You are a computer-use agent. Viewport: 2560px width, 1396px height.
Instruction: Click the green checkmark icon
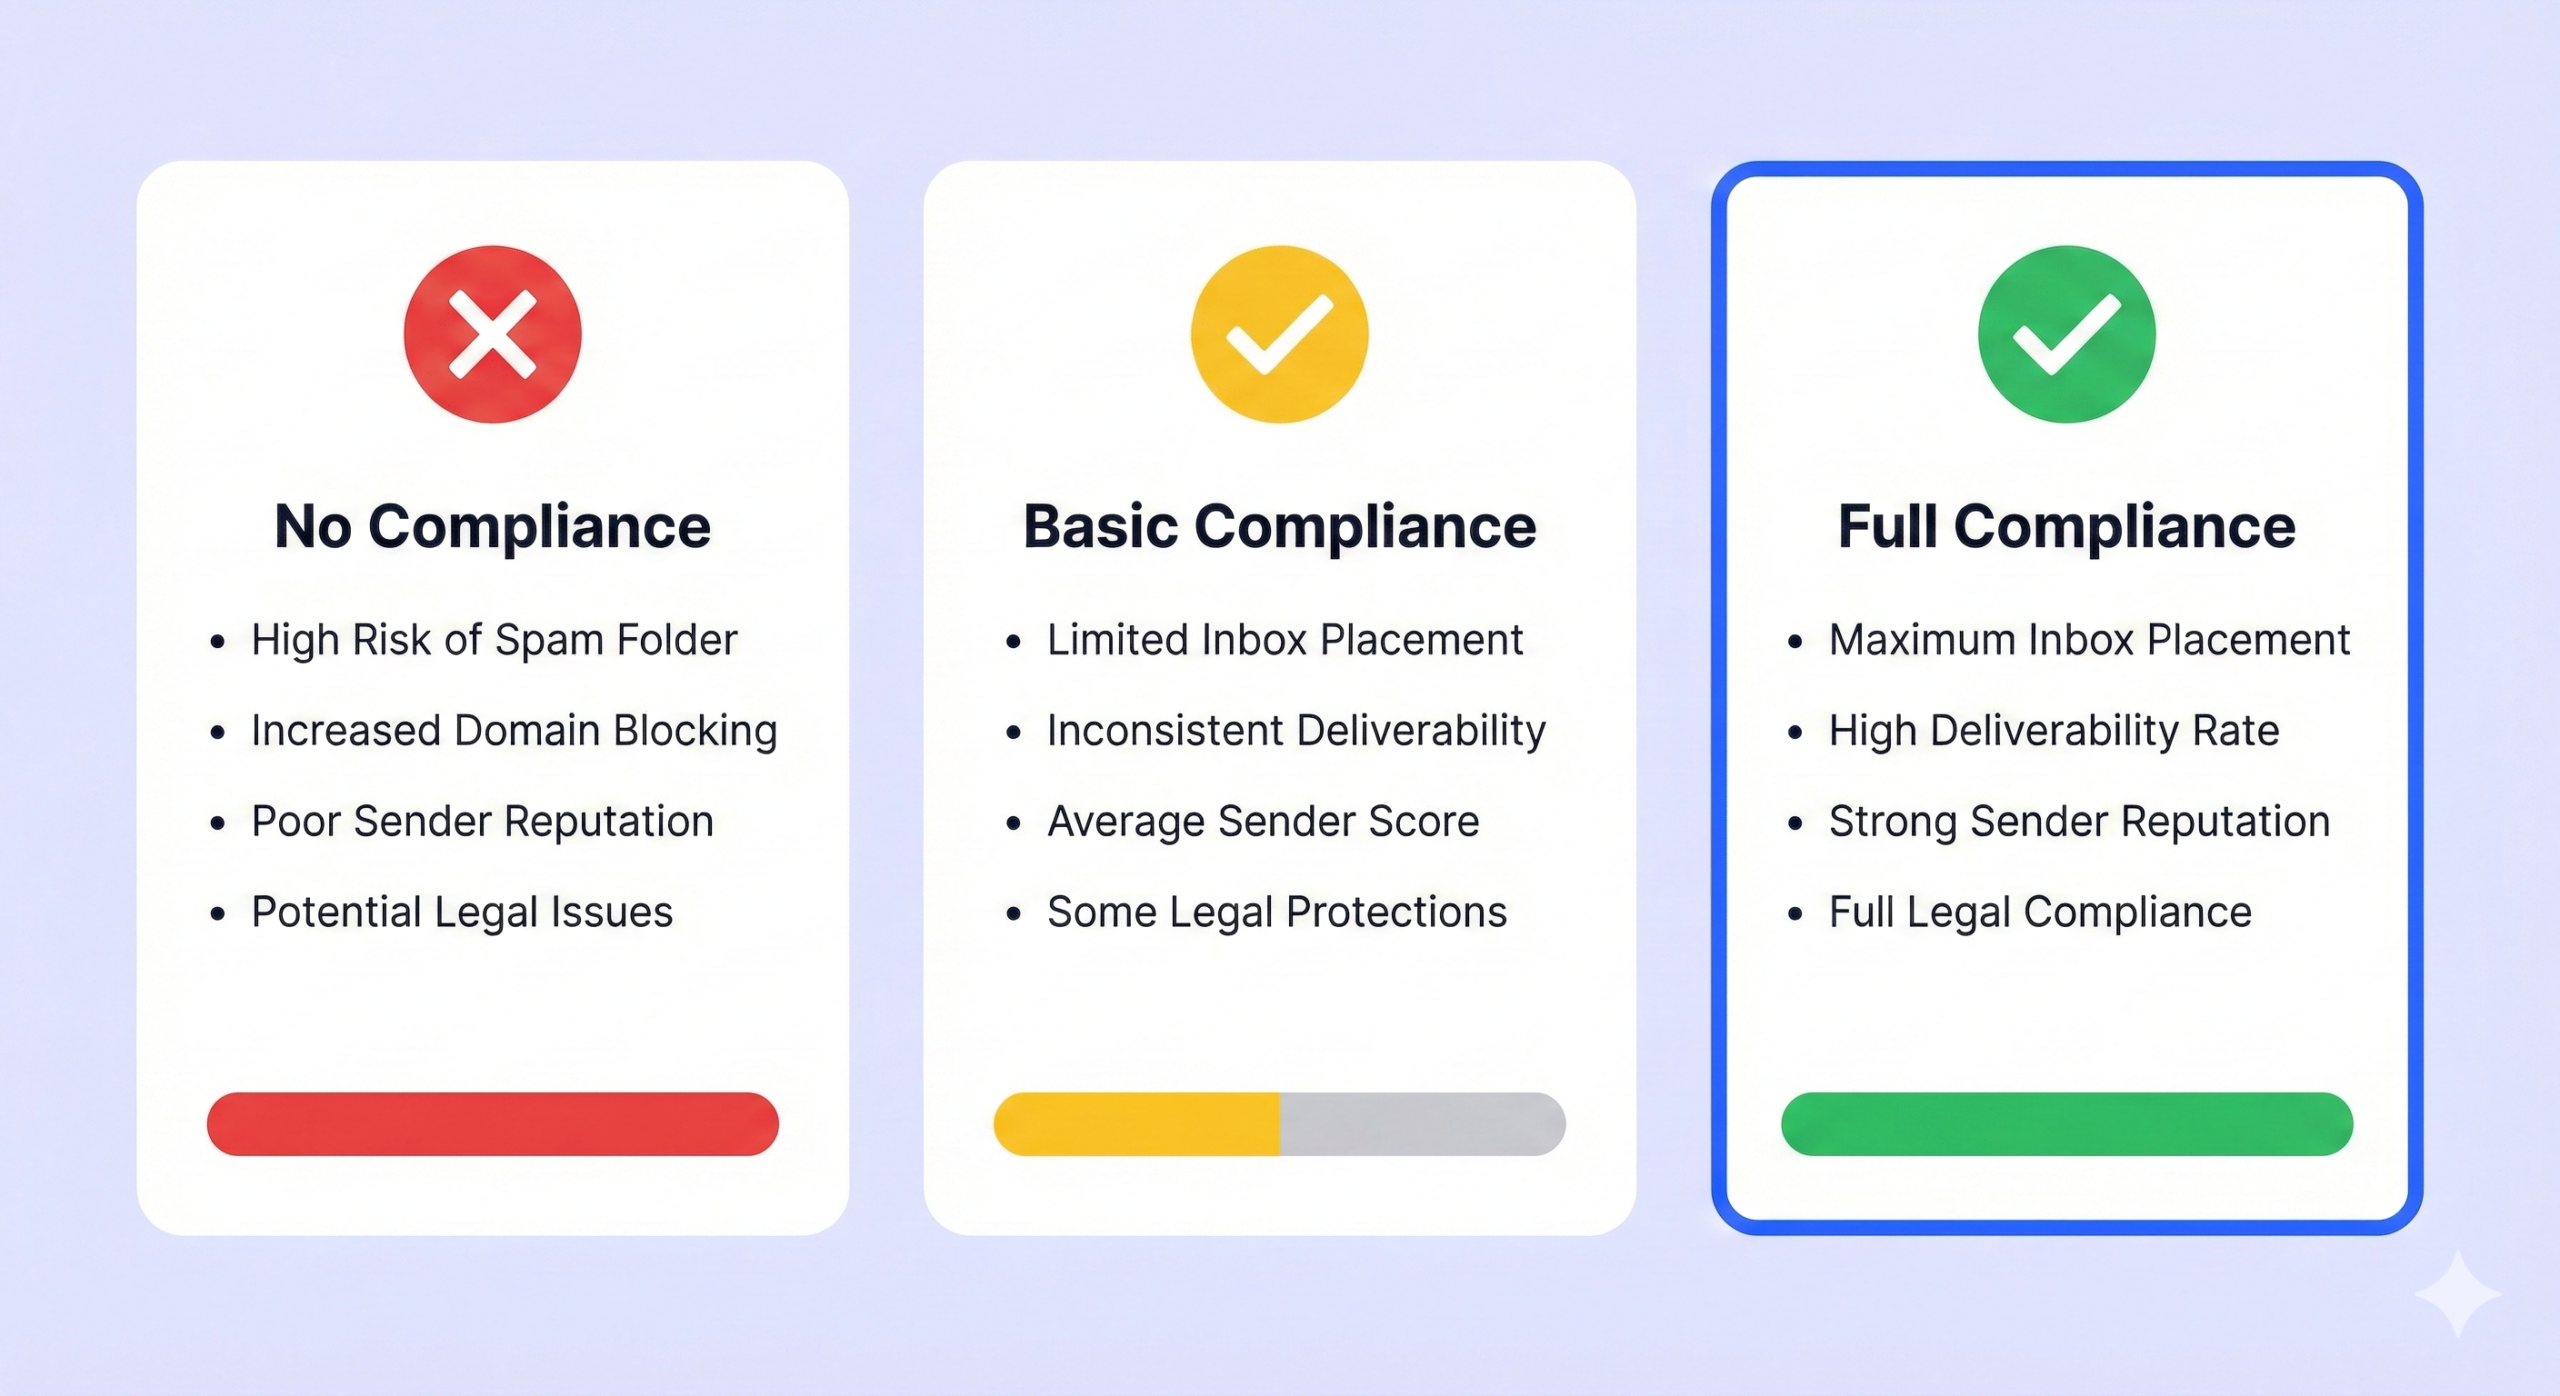point(2066,334)
